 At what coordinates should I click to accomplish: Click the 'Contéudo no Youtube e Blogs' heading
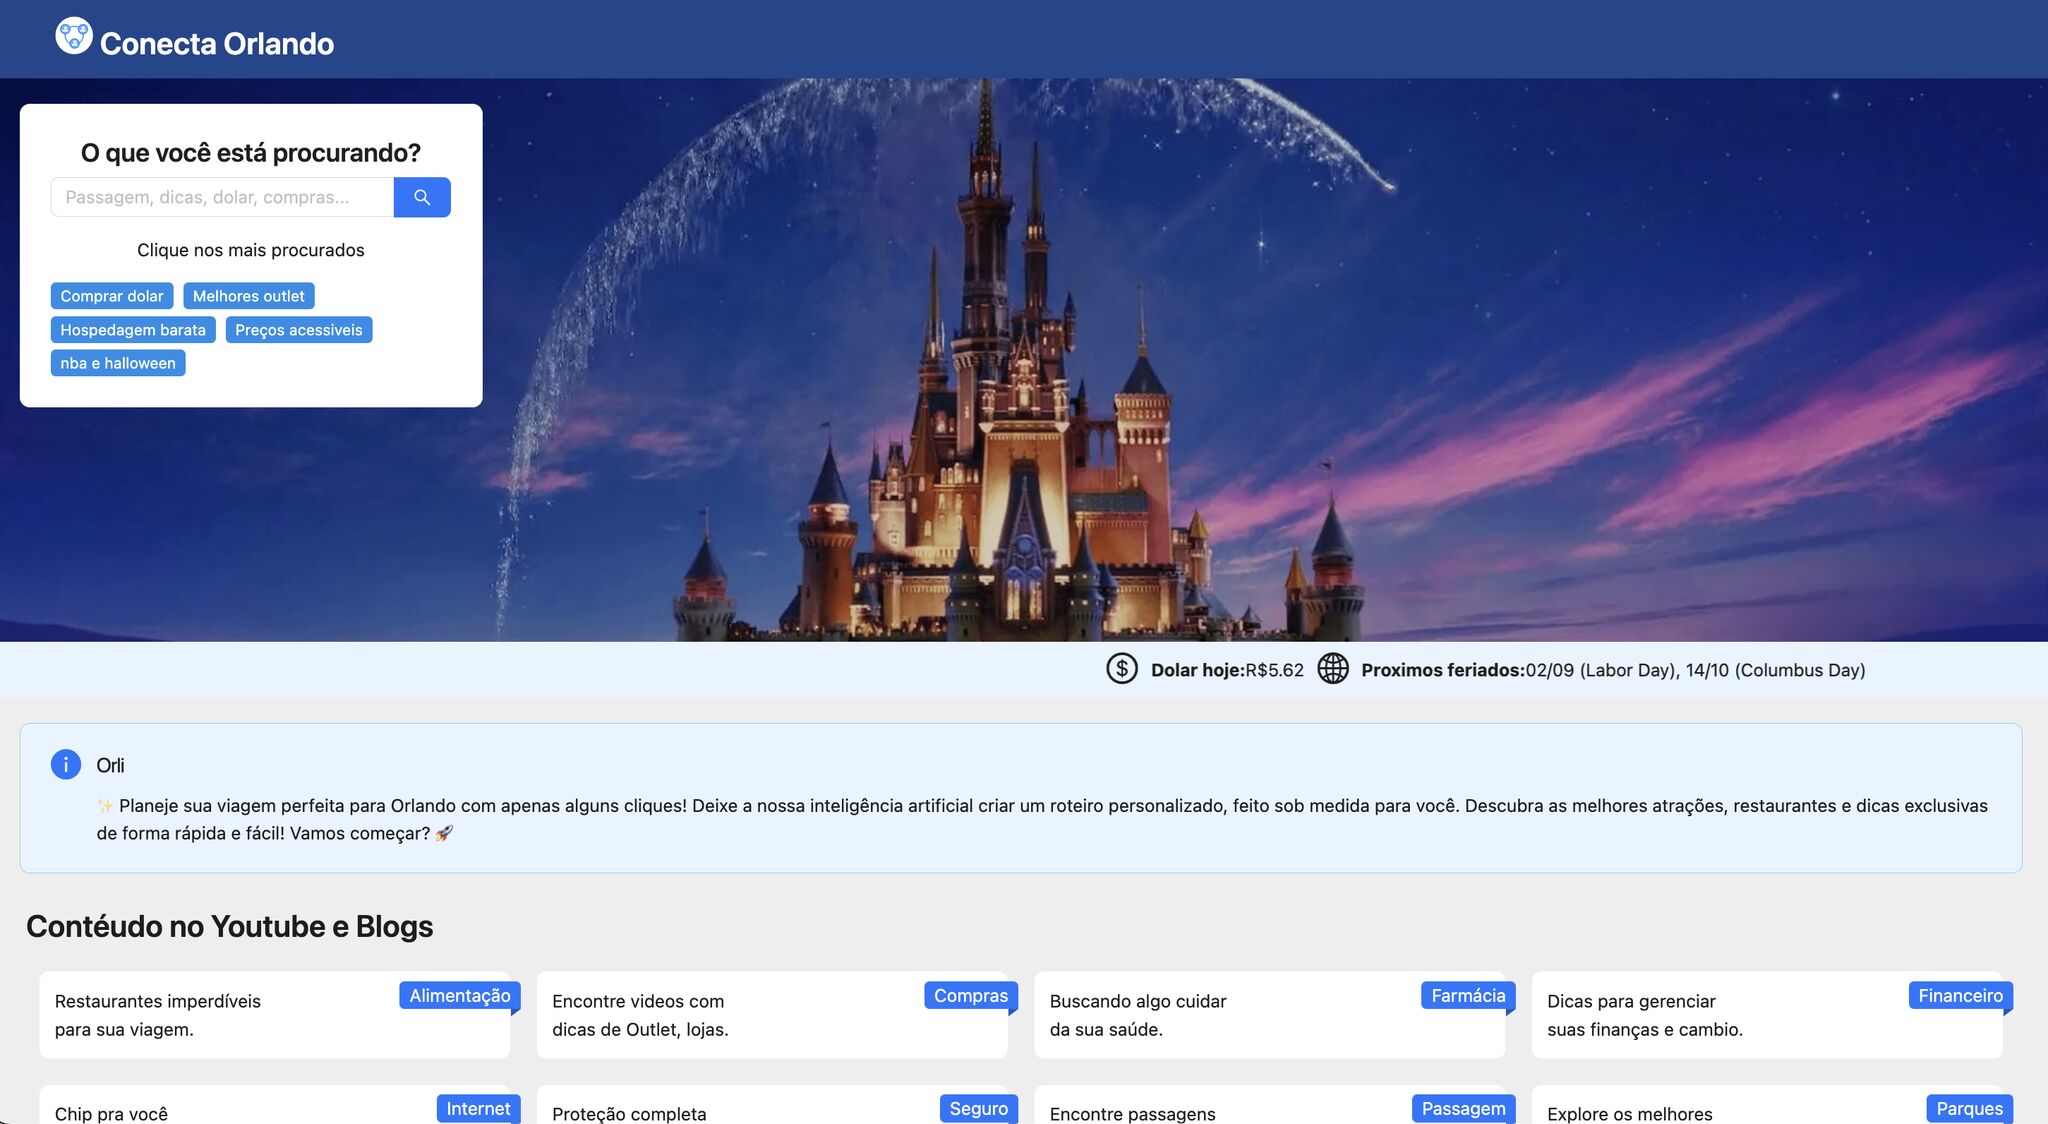[230, 927]
